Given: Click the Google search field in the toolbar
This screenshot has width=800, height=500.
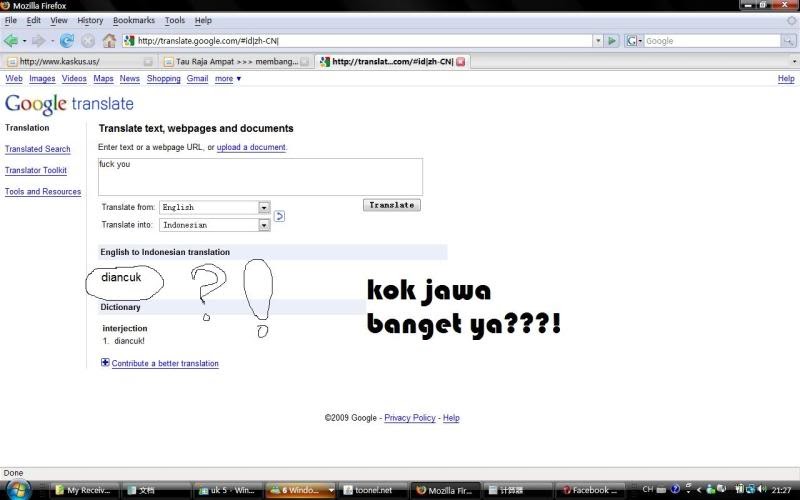Looking at the screenshot, I should point(712,41).
